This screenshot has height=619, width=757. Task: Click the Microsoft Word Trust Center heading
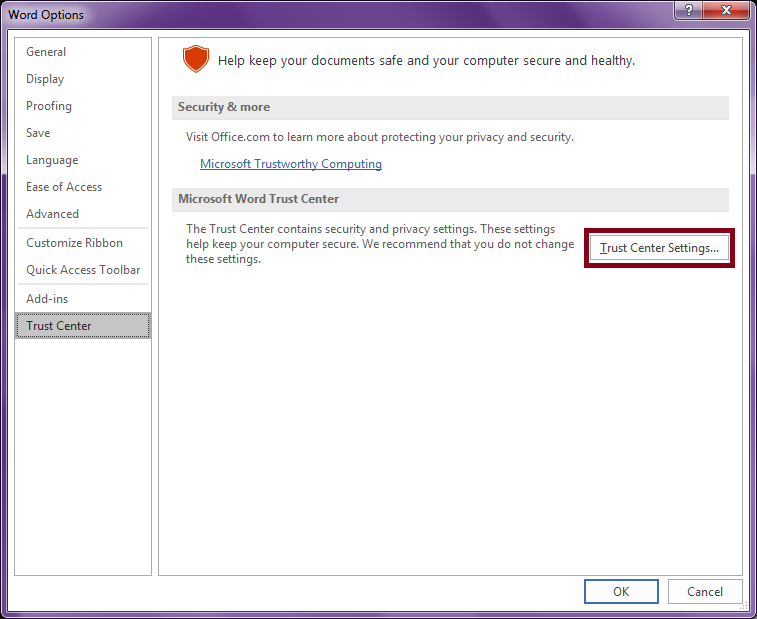click(x=258, y=199)
